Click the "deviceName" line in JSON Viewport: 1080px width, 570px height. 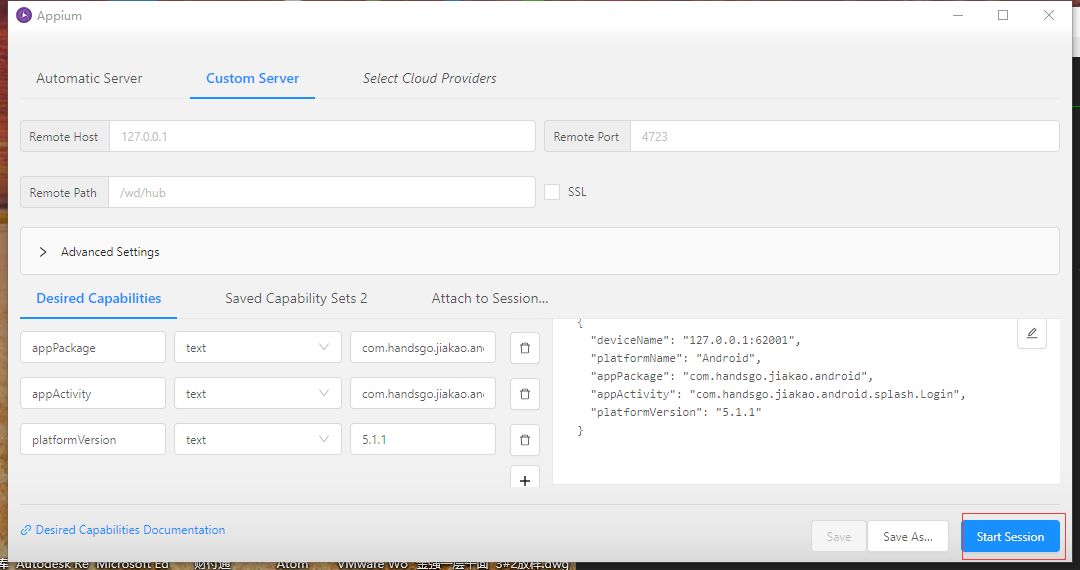[696, 340]
